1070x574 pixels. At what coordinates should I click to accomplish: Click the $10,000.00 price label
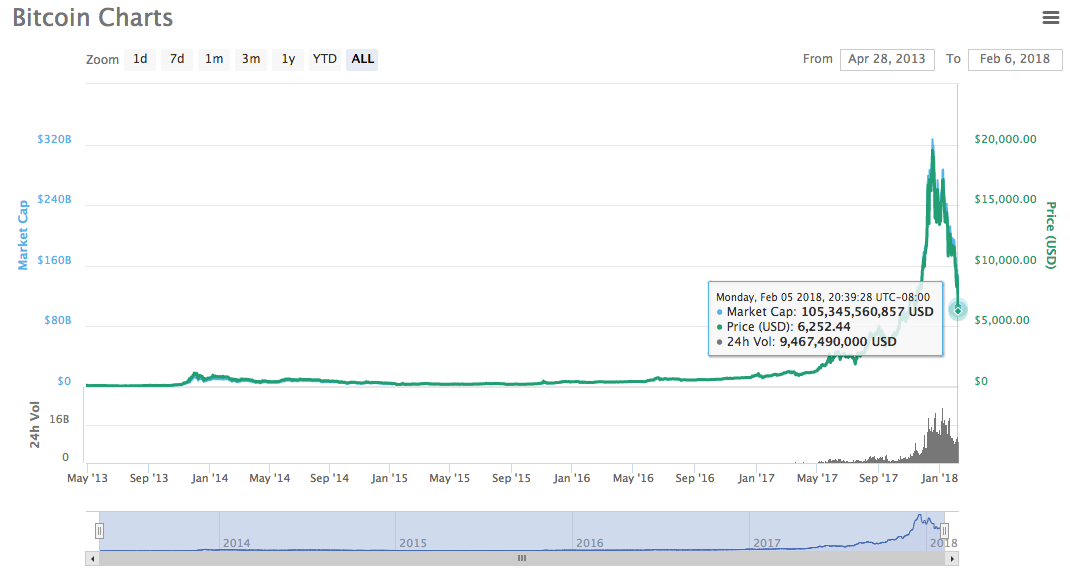tap(1005, 260)
